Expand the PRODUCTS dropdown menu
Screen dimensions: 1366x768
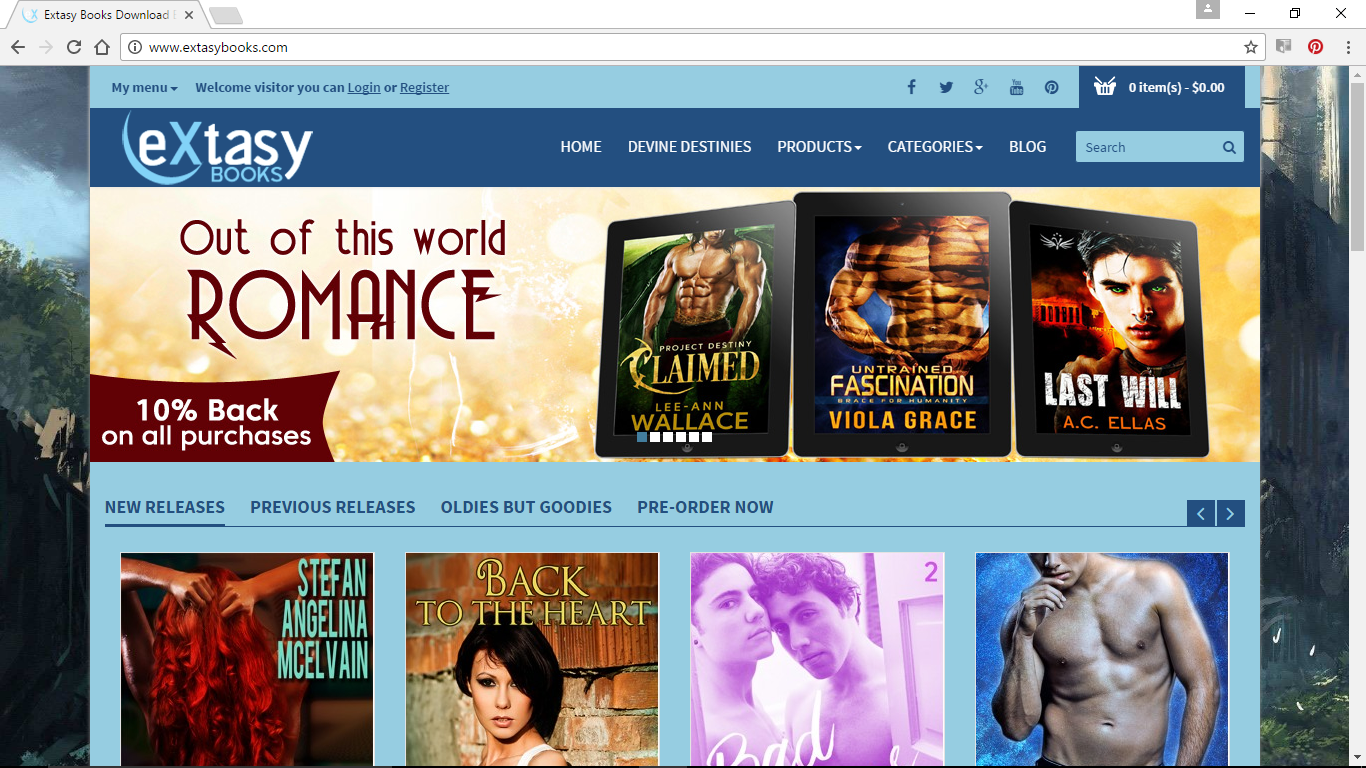click(x=819, y=146)
